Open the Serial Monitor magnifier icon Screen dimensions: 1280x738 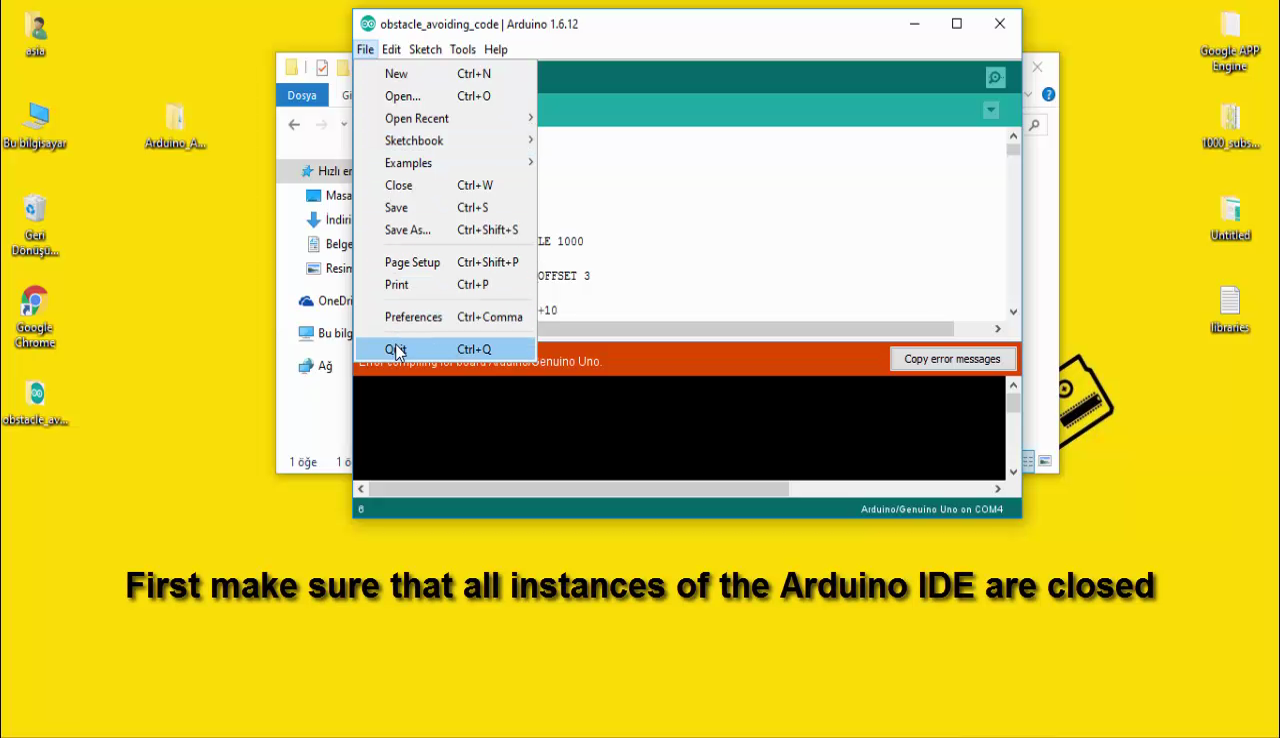click(x=994, y=77)
